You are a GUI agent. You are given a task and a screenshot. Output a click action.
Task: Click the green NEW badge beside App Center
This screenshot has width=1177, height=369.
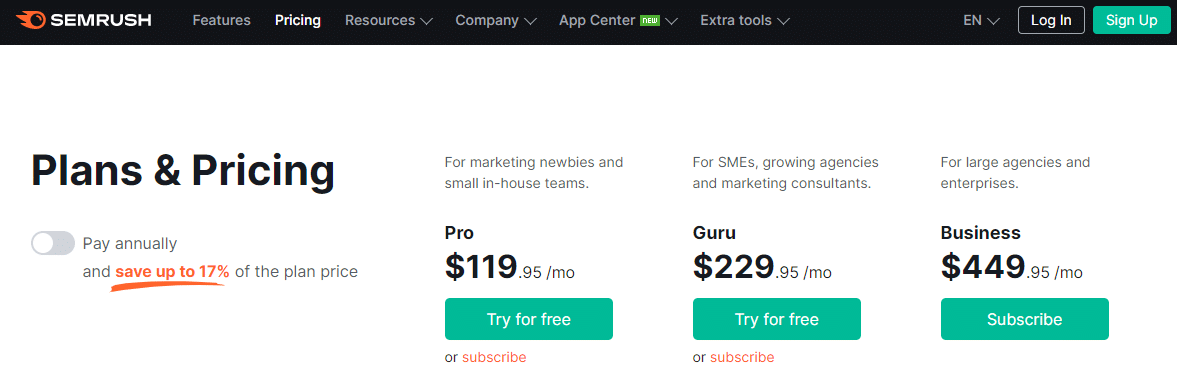pos(649,20)
